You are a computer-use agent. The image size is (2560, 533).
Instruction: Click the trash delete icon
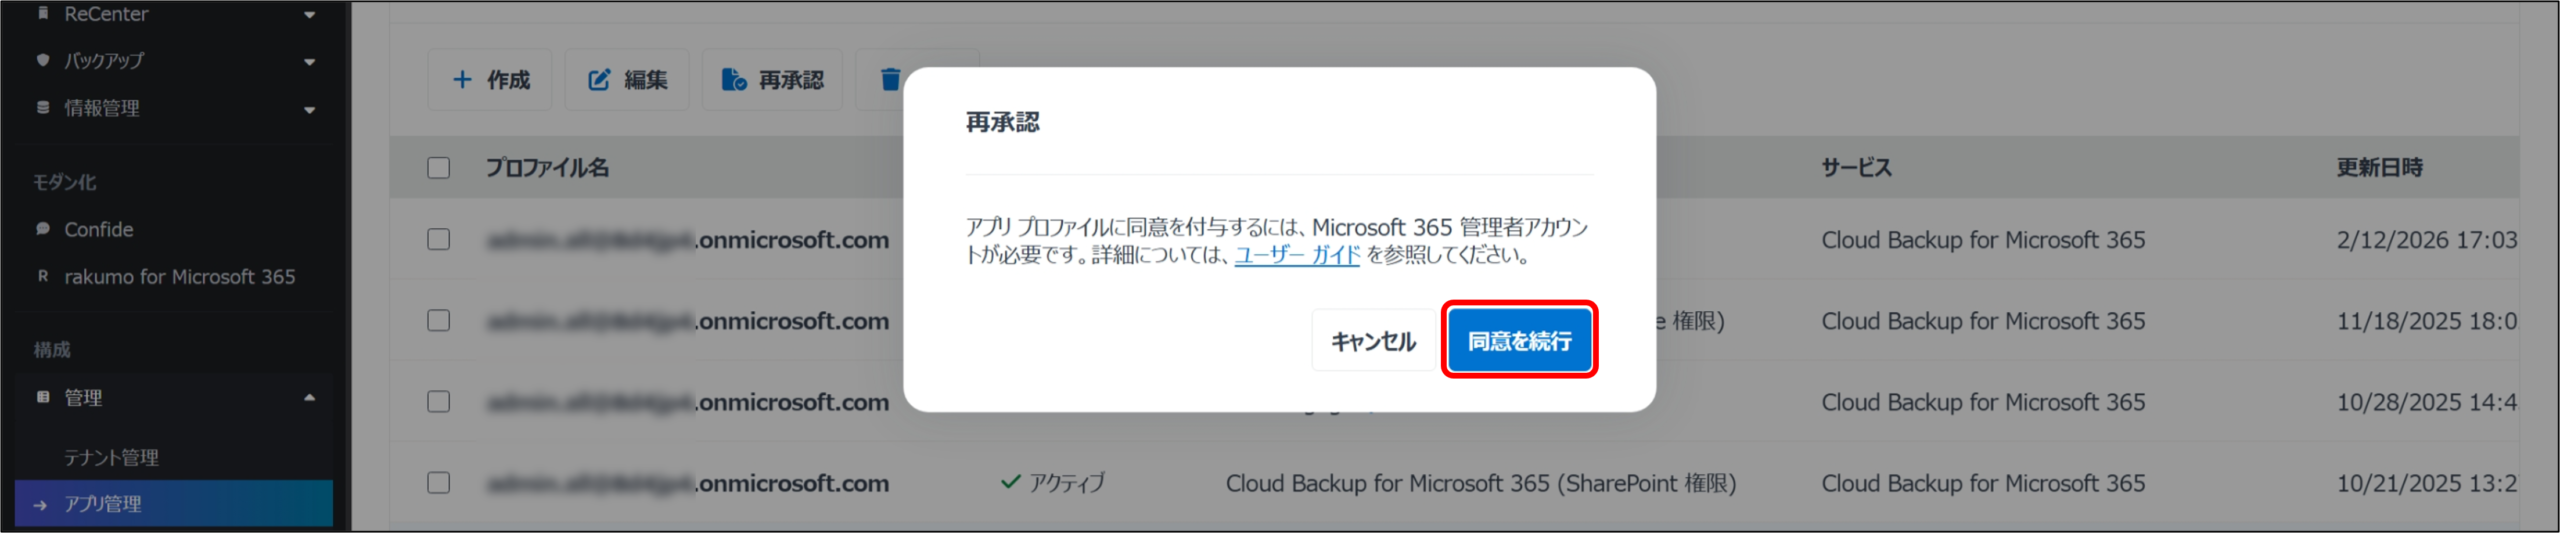[x=890, y=80]
